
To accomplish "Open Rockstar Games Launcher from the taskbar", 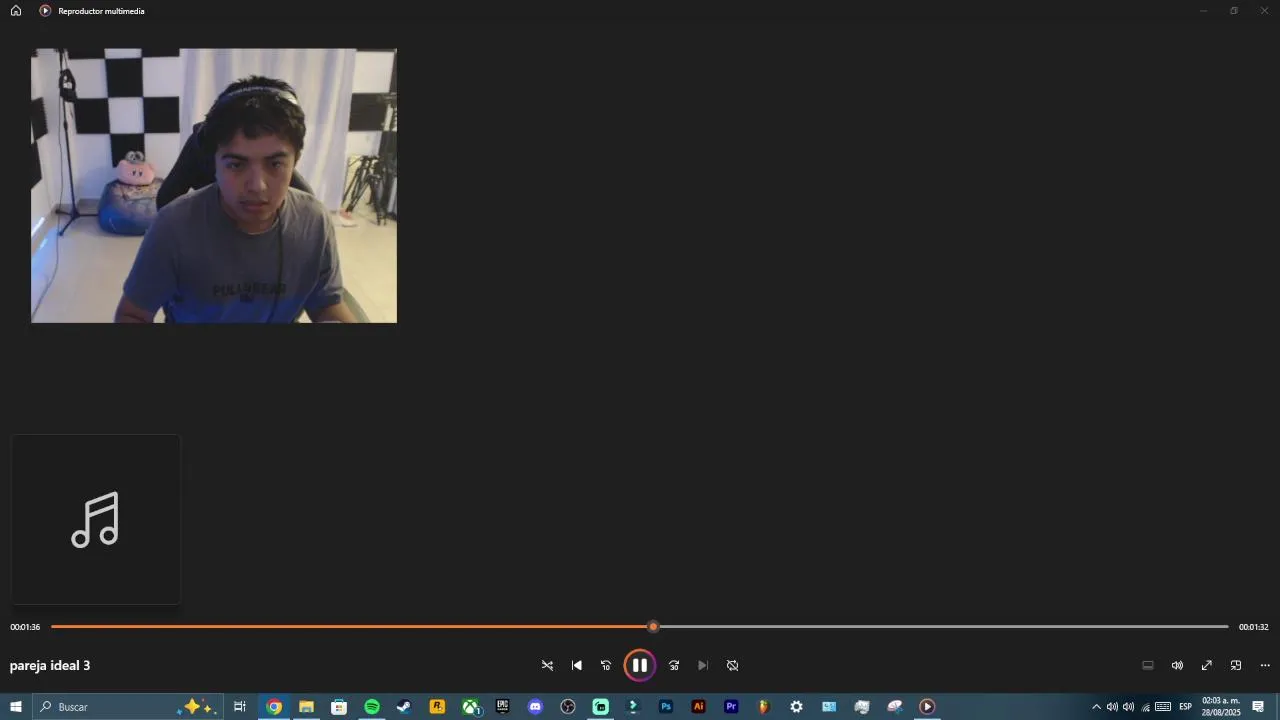I will 437,707.
